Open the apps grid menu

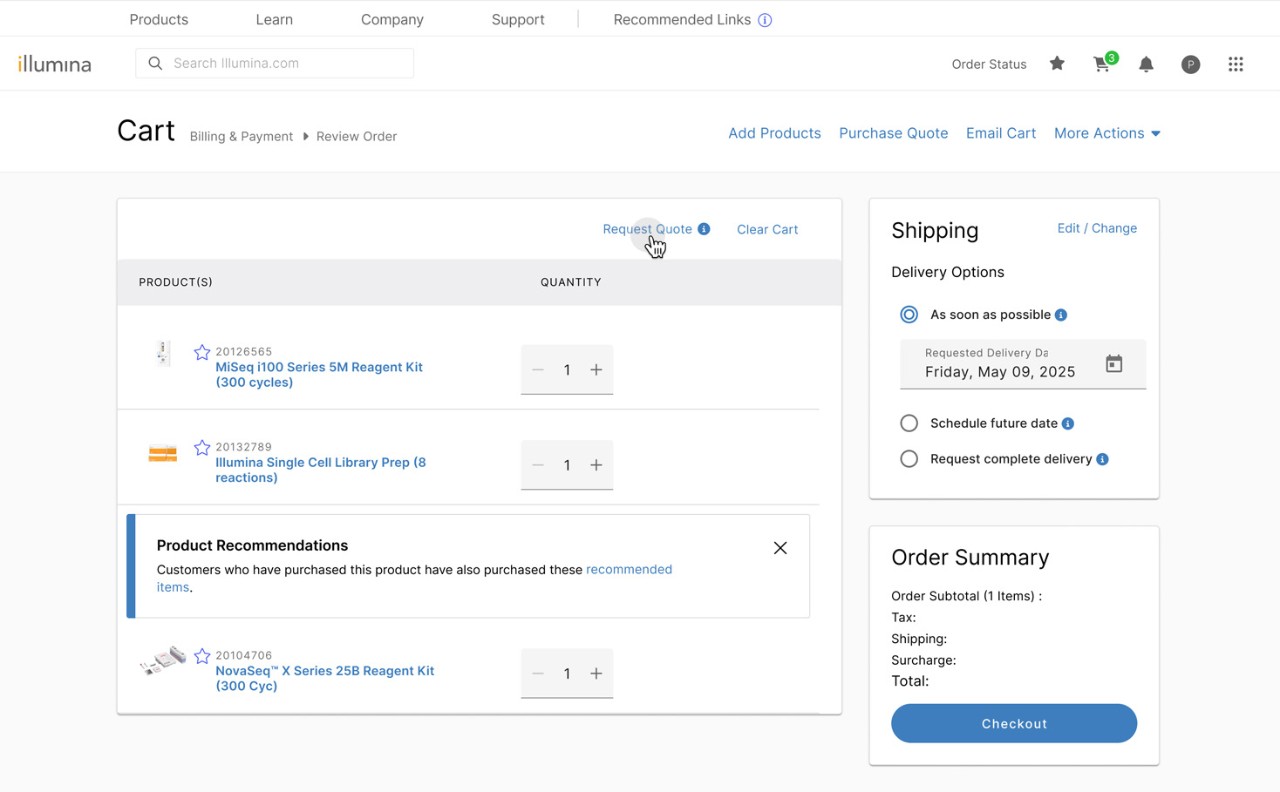click(x=1236, y=64)
